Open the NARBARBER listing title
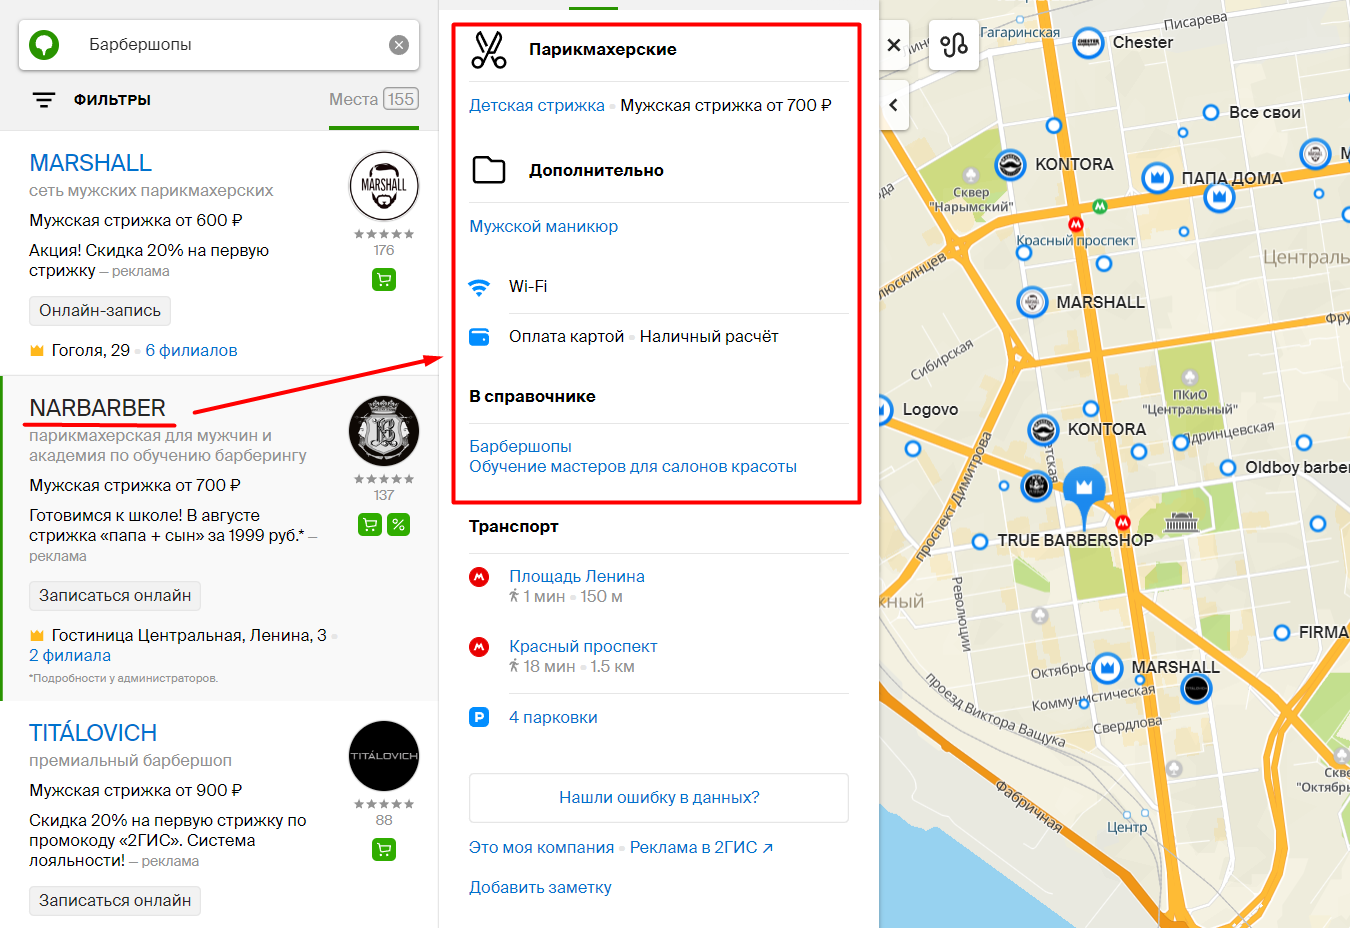 pos(97,408)
